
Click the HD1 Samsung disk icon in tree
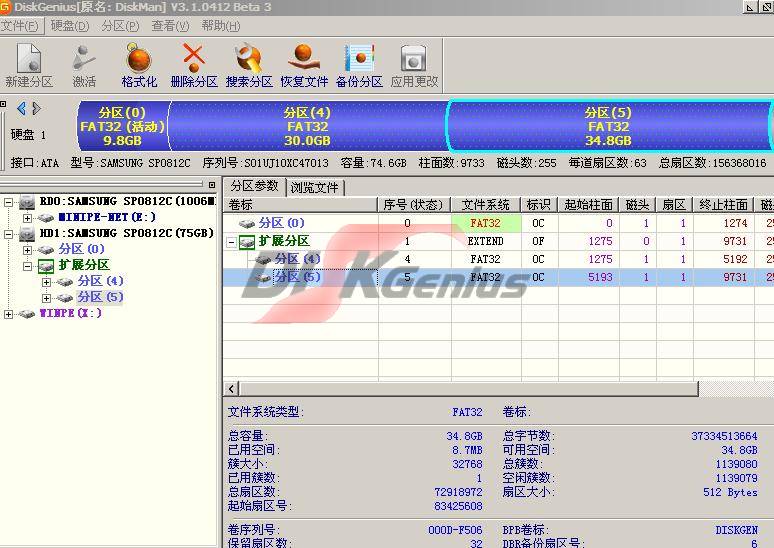pyautogui.click(x=27, y=234)
